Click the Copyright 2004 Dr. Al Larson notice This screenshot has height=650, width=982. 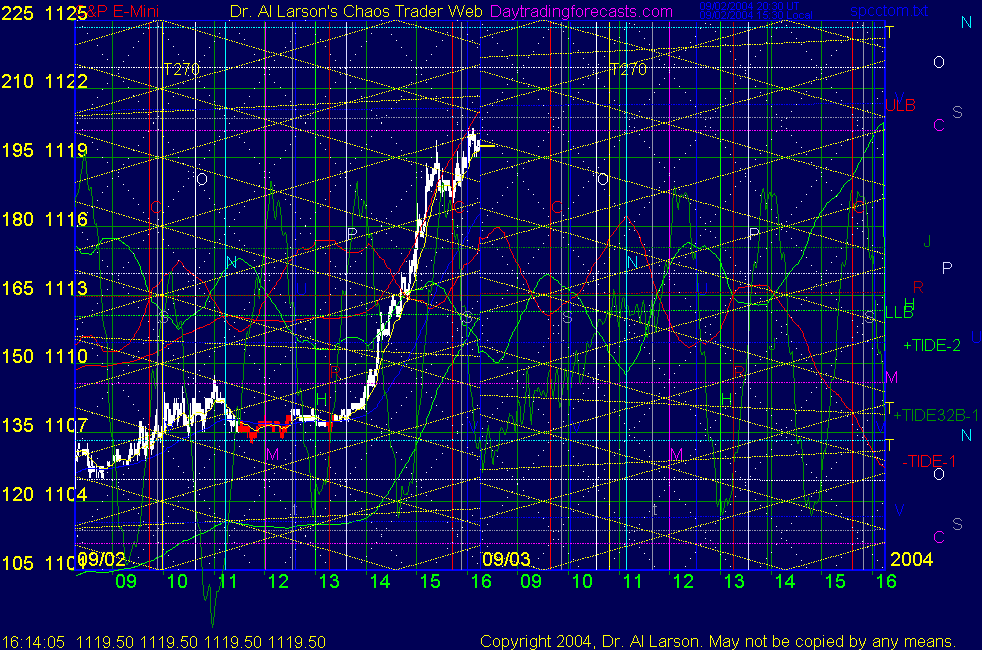[718, 642]
